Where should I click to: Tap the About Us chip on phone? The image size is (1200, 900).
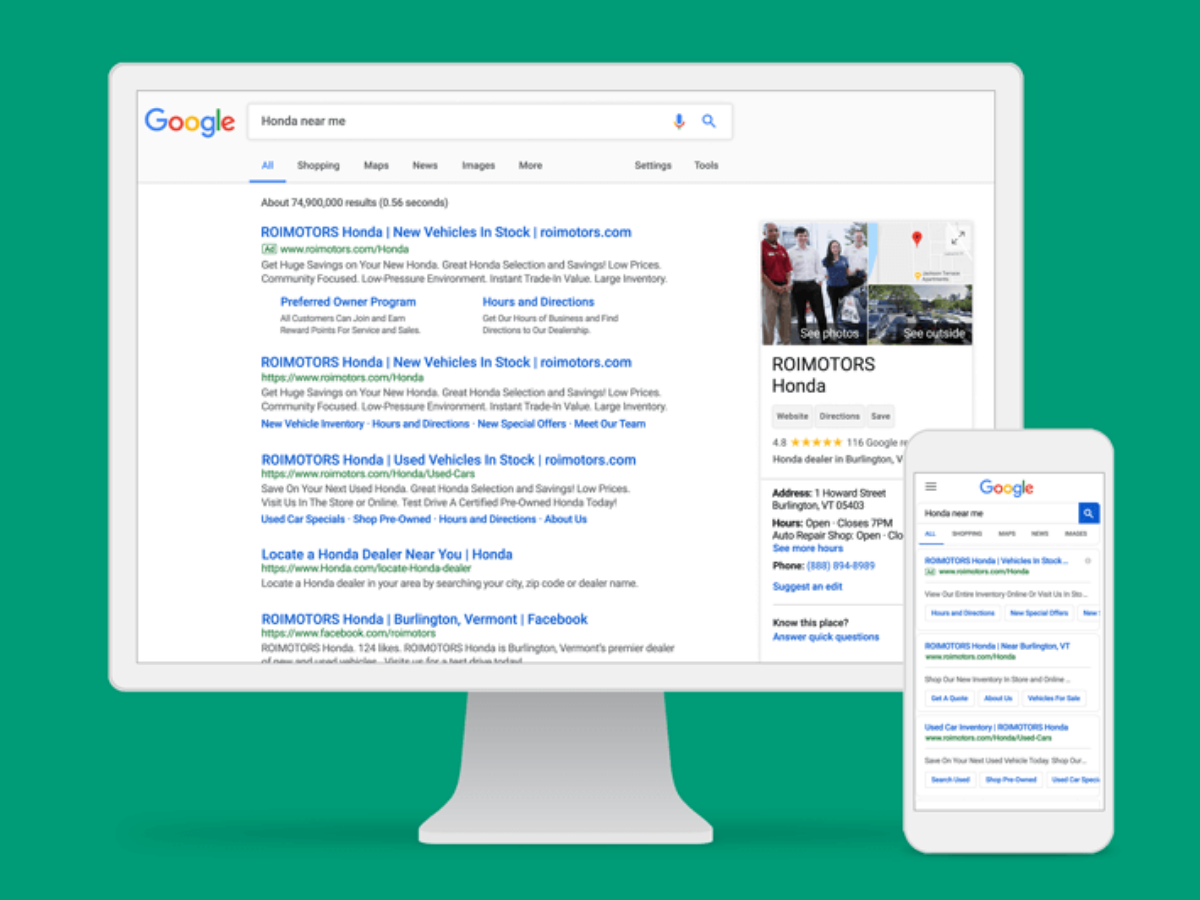tap(998, 698)
